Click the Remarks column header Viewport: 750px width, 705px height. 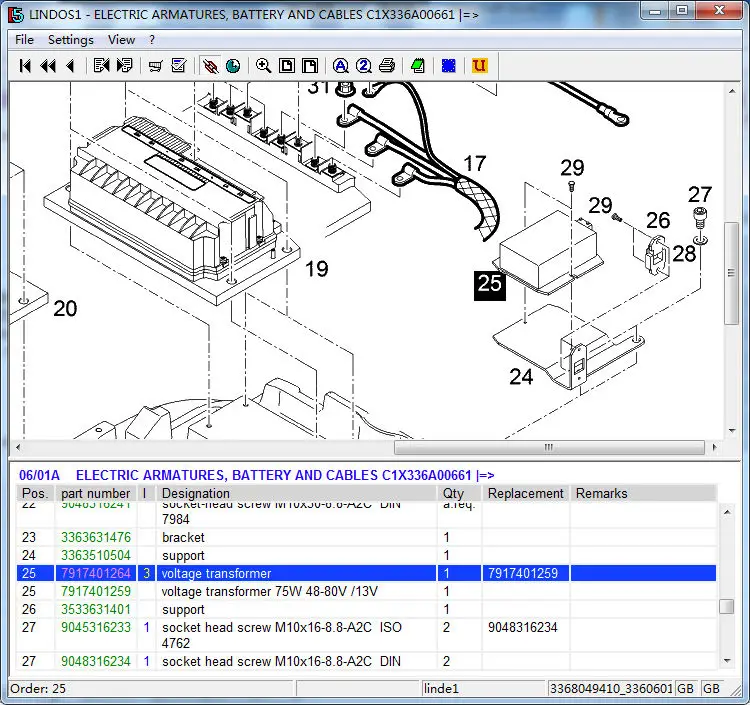click(643, 493)
